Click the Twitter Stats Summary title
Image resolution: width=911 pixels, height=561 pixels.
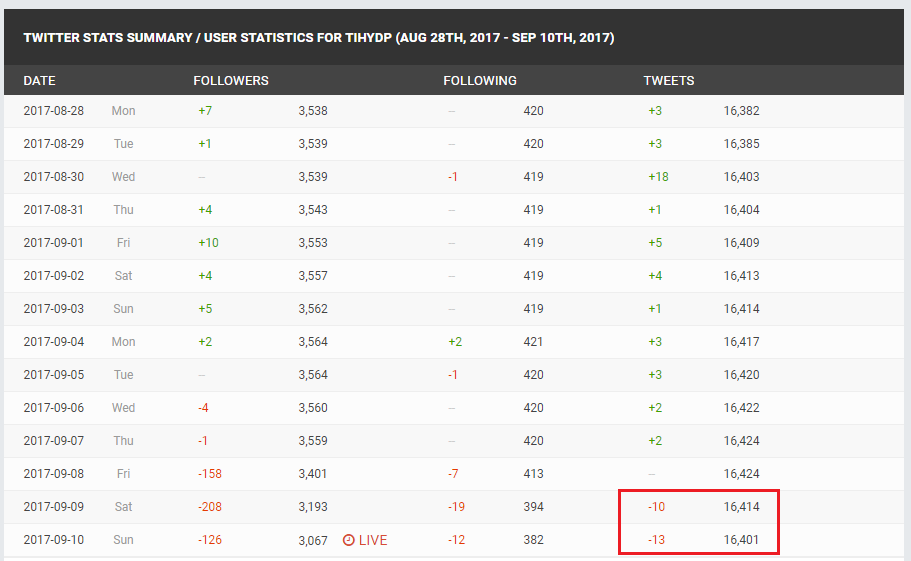[318, 38]
